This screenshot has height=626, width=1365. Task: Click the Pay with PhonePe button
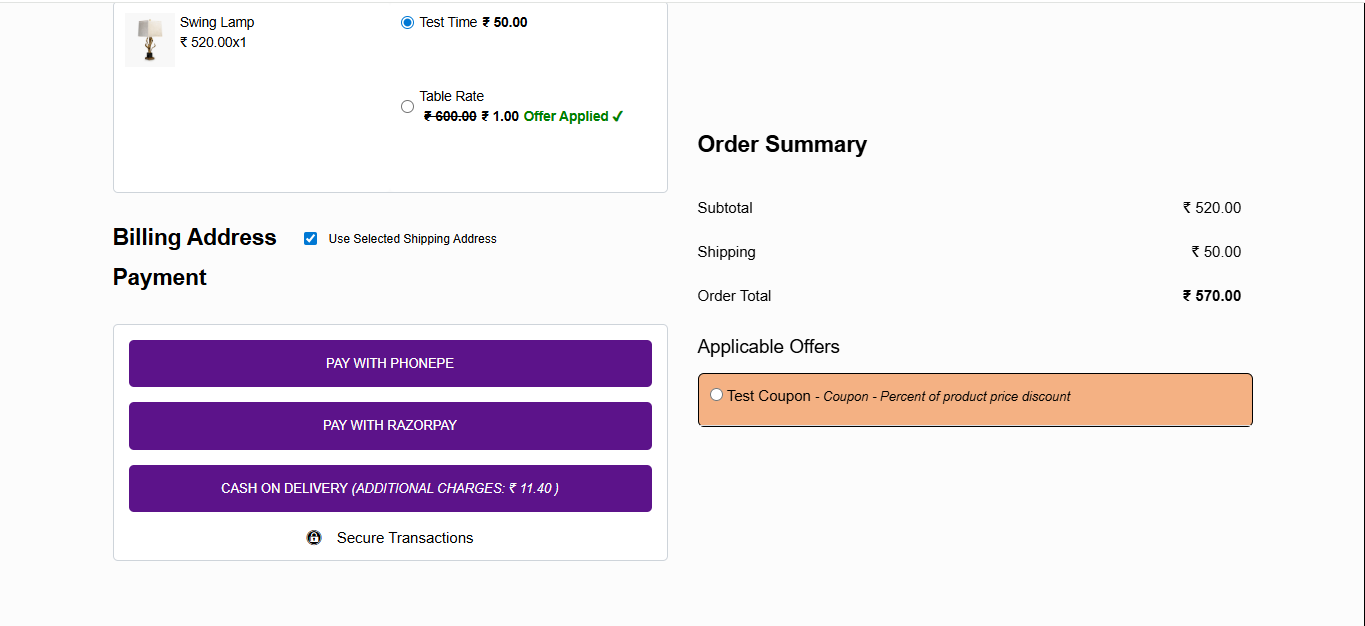390,363
